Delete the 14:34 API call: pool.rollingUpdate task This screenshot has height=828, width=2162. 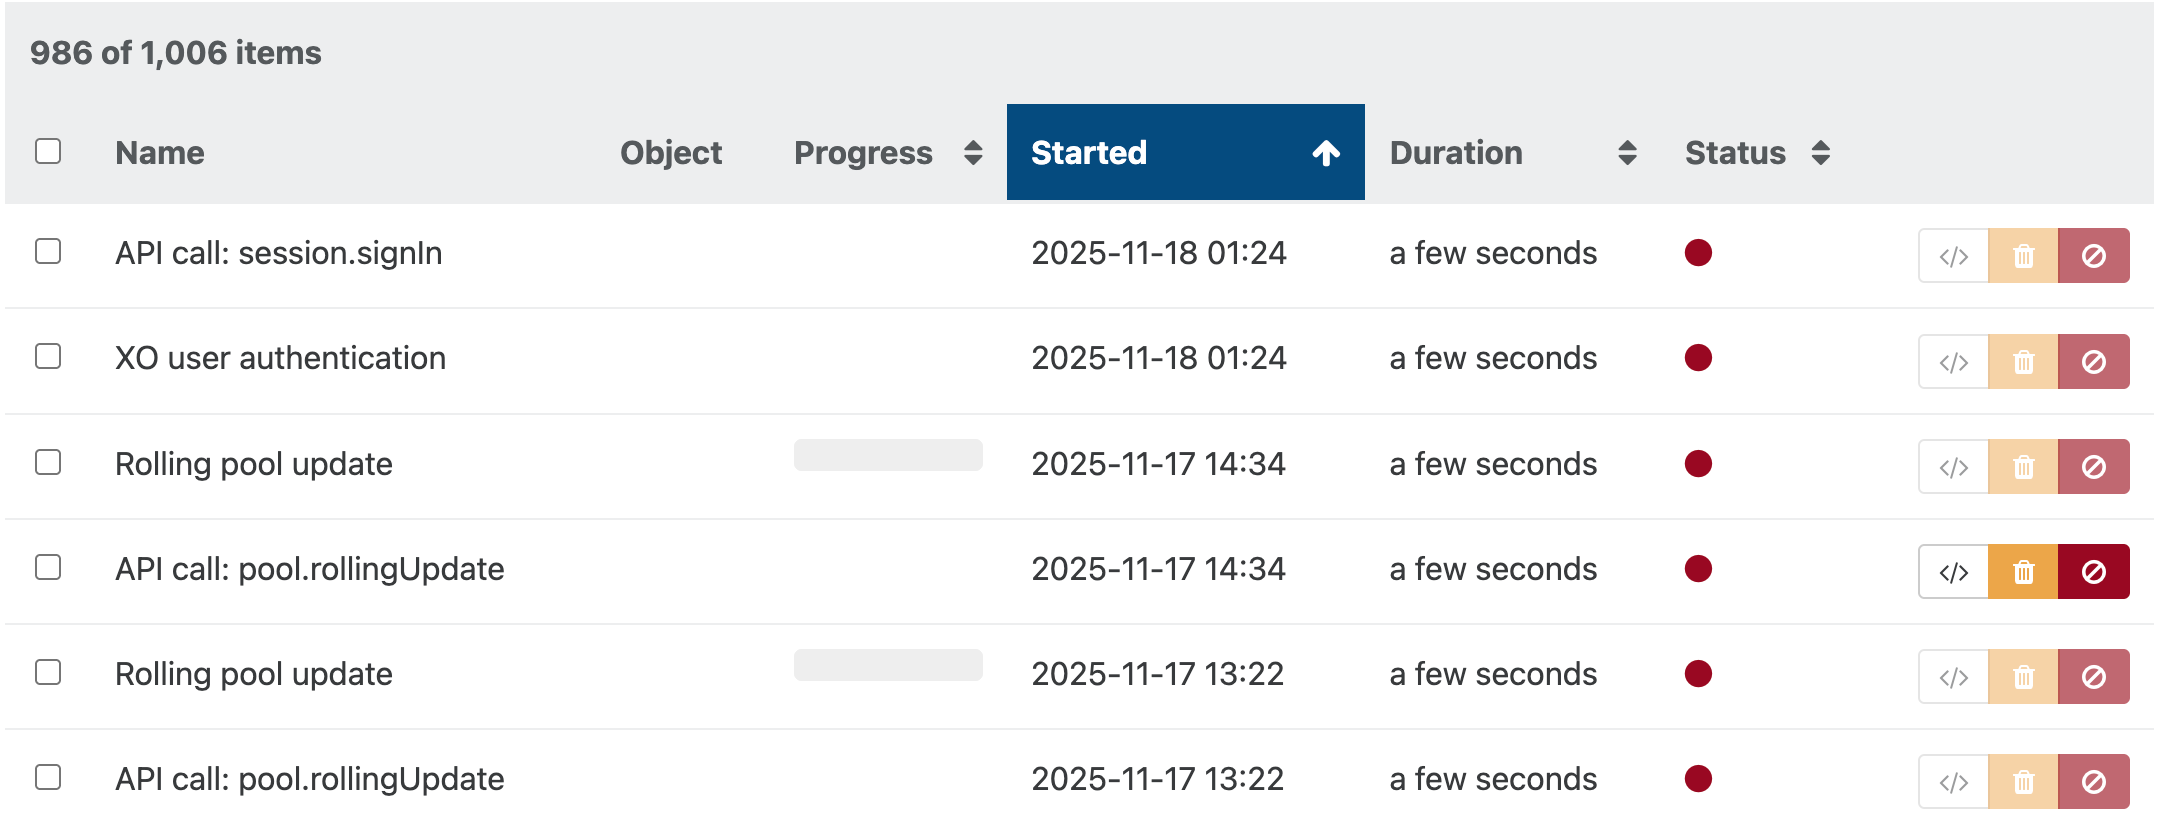tap(2023, 572)
